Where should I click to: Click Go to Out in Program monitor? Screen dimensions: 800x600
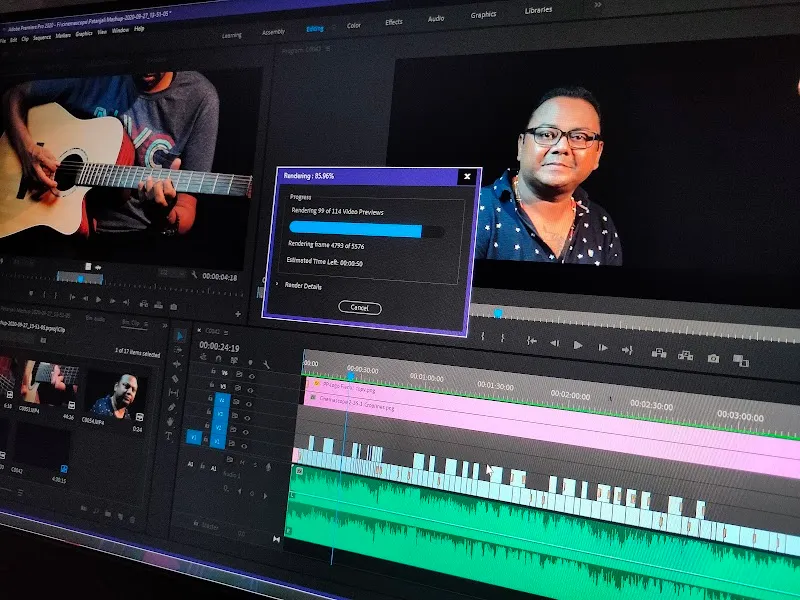[x=627, y=350]
